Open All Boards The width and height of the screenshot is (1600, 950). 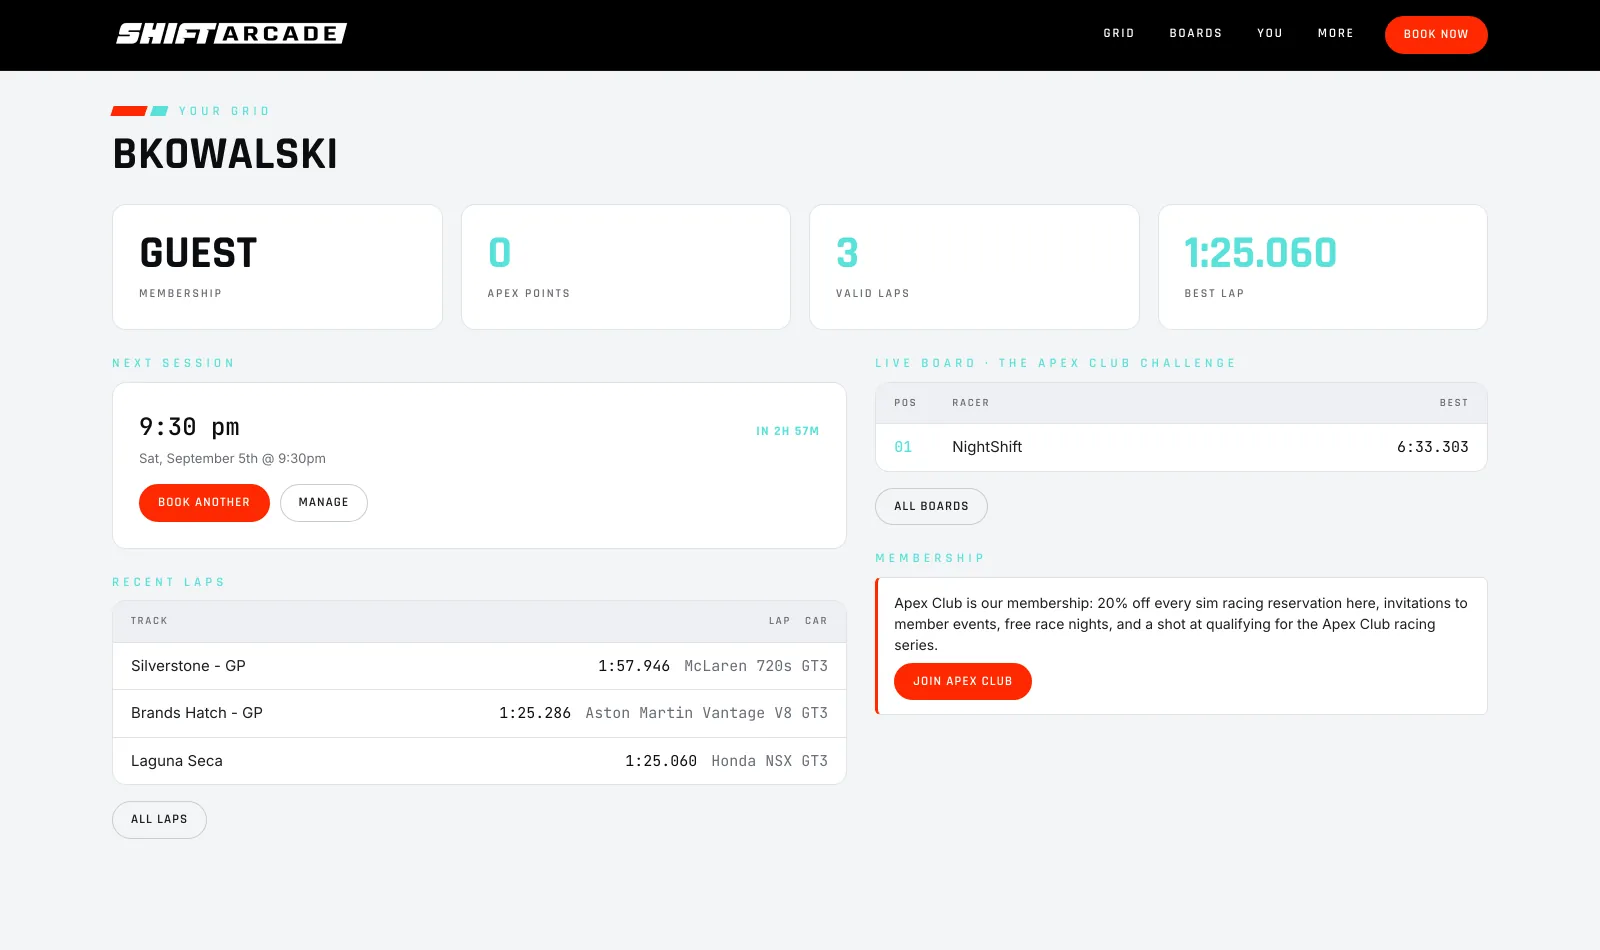tap(931, 507)
